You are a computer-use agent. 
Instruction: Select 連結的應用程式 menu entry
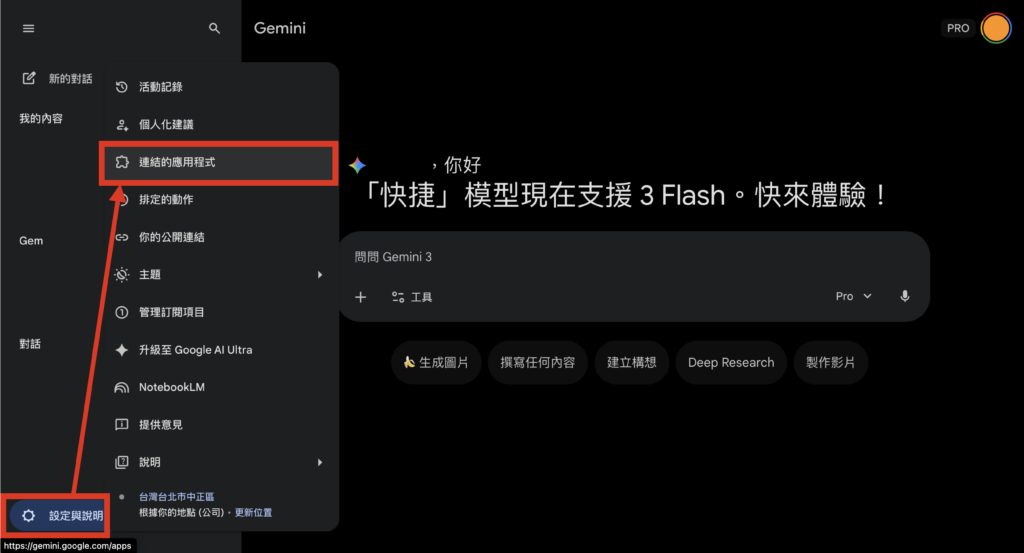219,162
